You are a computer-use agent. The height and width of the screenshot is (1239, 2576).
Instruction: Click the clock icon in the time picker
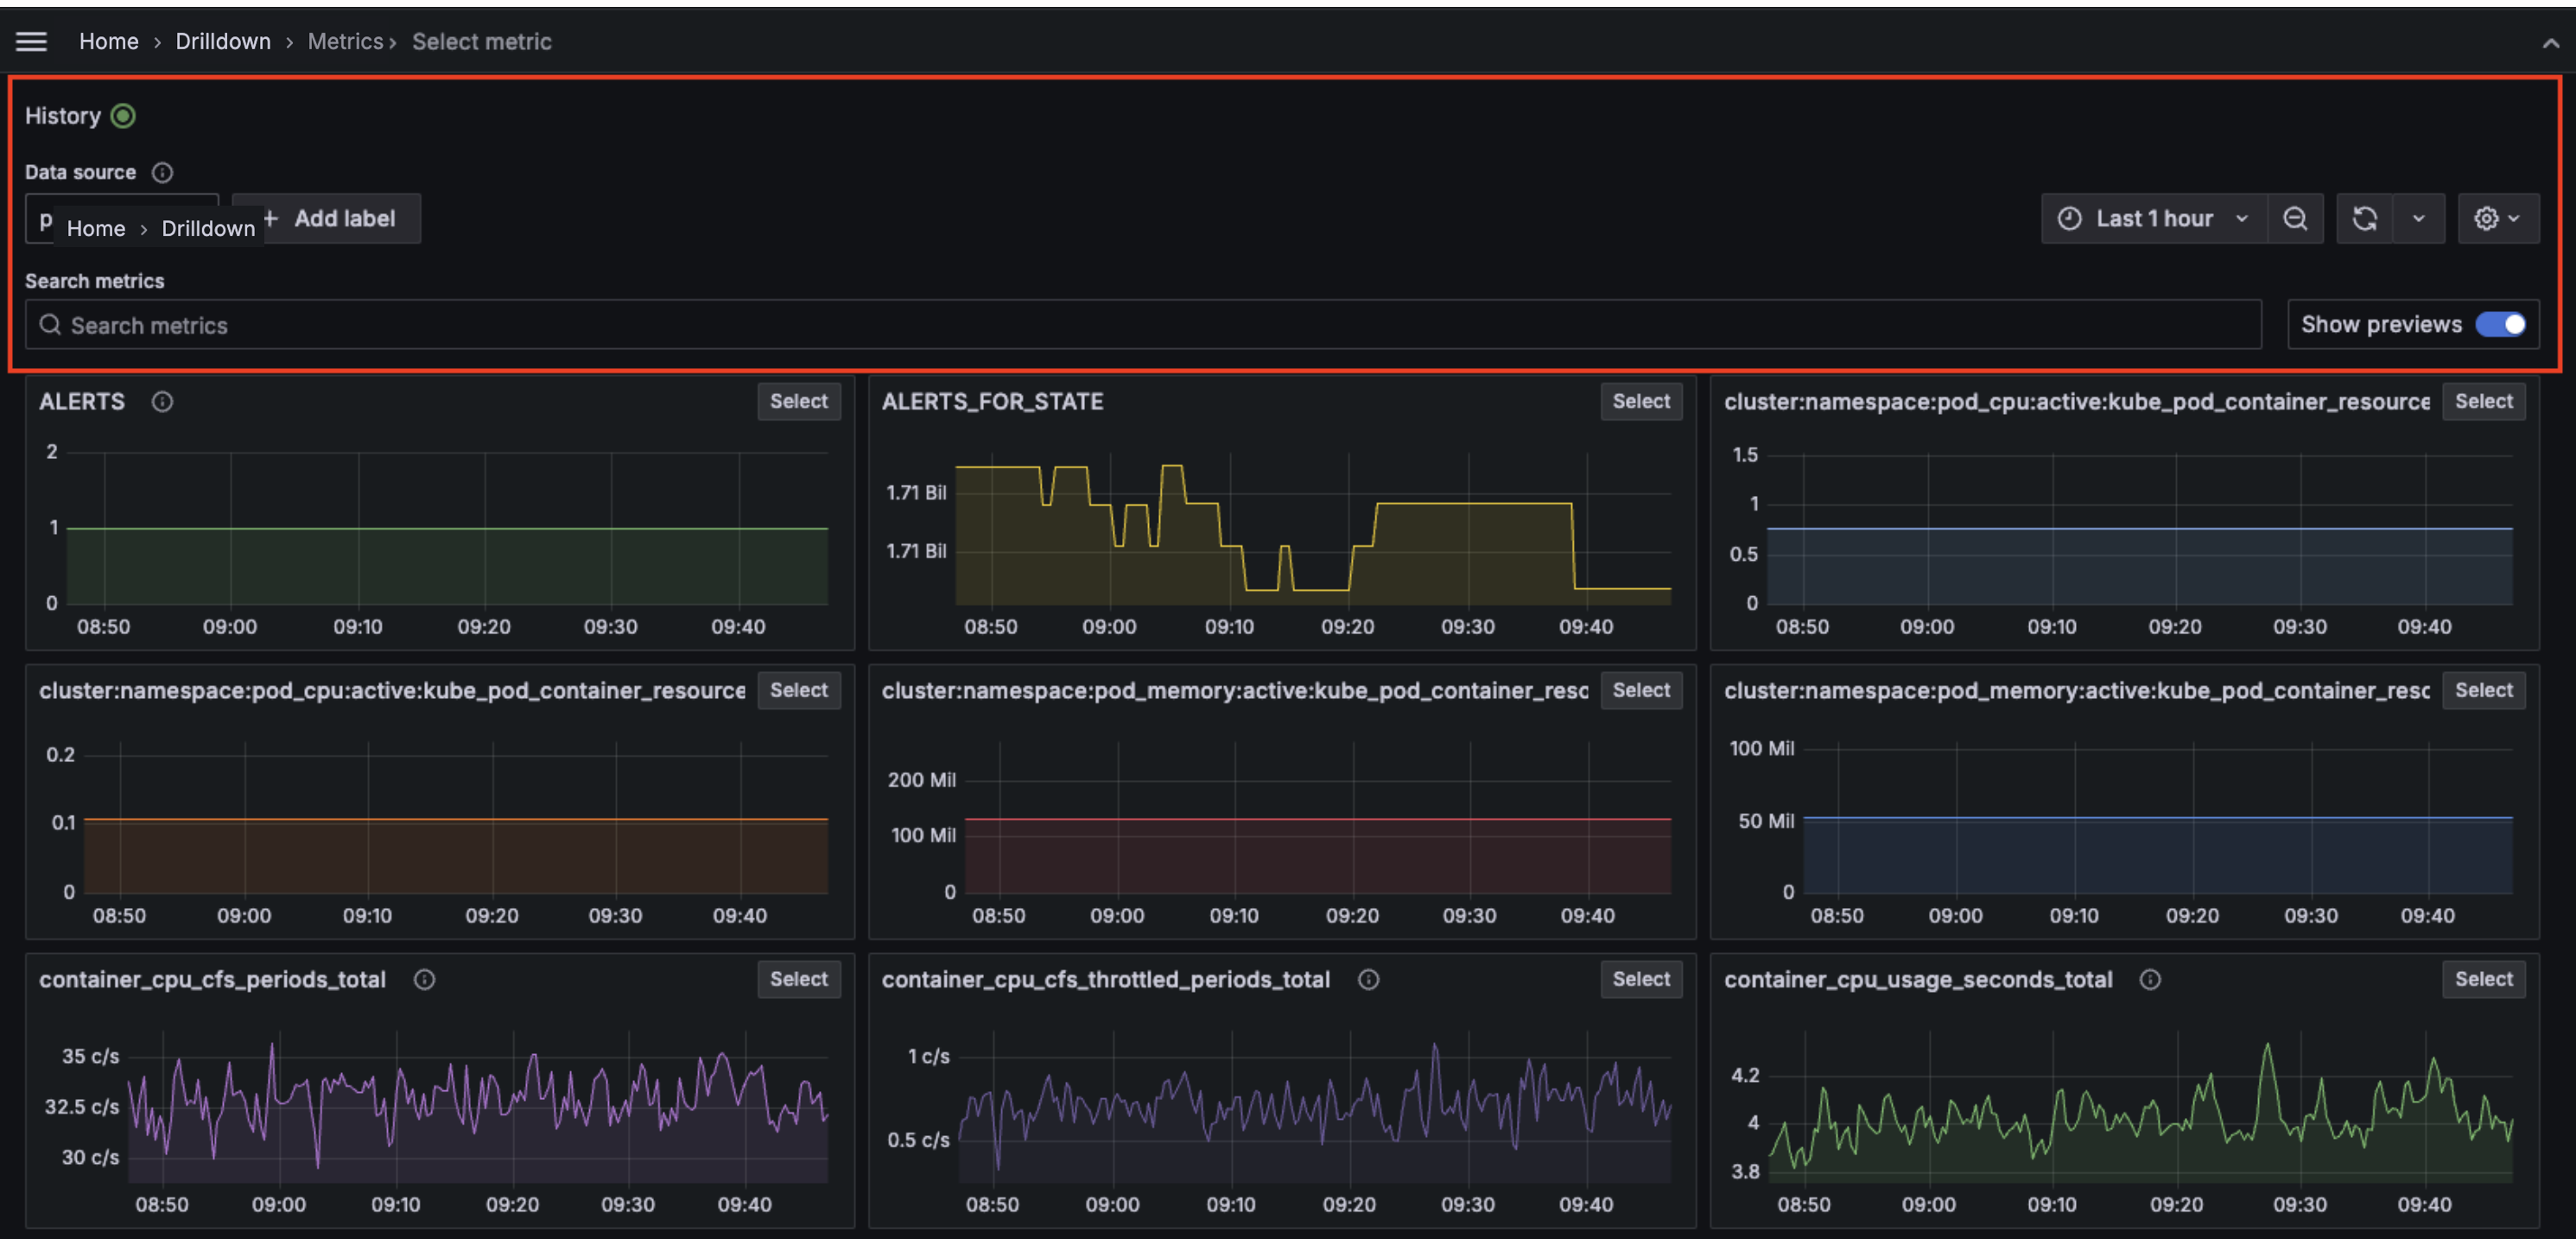(x=2070, y=218)
